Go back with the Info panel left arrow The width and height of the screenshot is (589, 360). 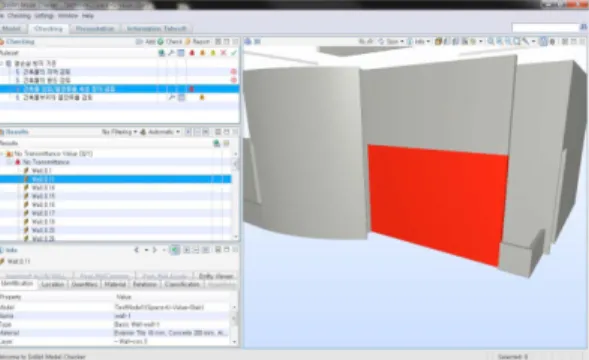[x=136, y=250]
